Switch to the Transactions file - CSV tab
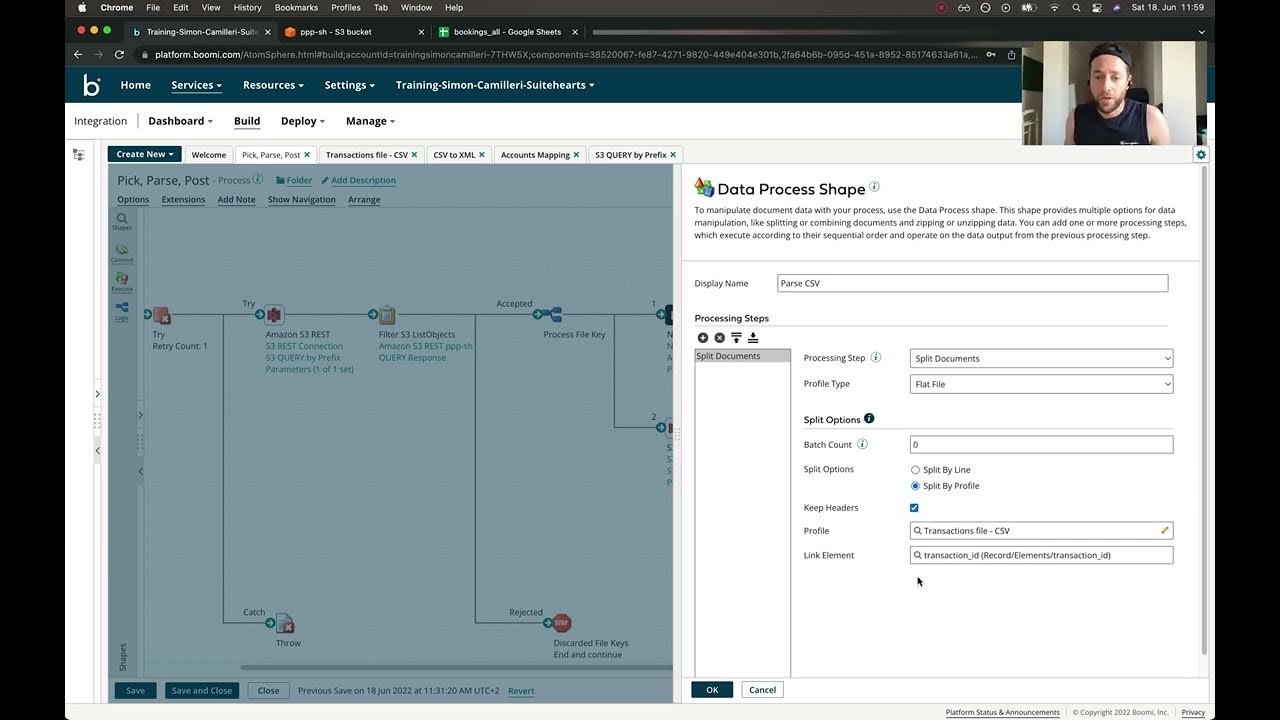 tap(366, 155)
